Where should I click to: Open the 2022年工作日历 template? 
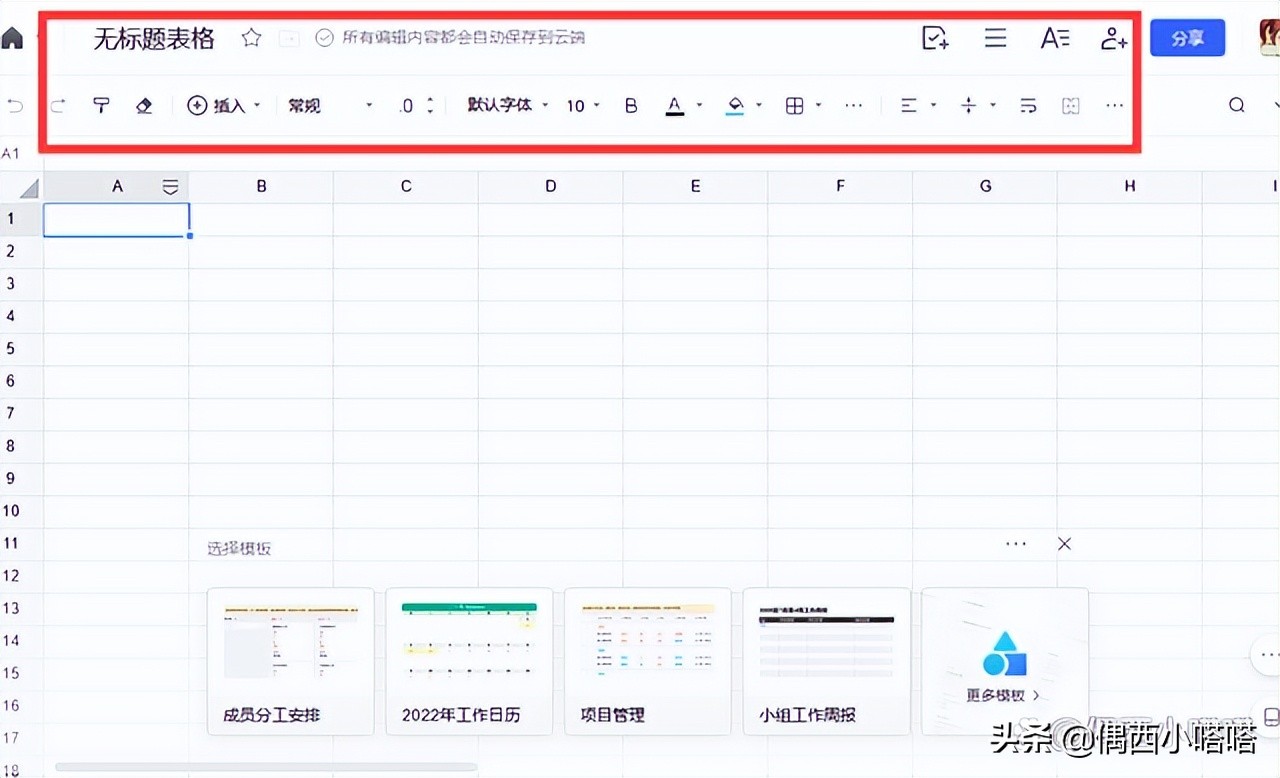469,662
